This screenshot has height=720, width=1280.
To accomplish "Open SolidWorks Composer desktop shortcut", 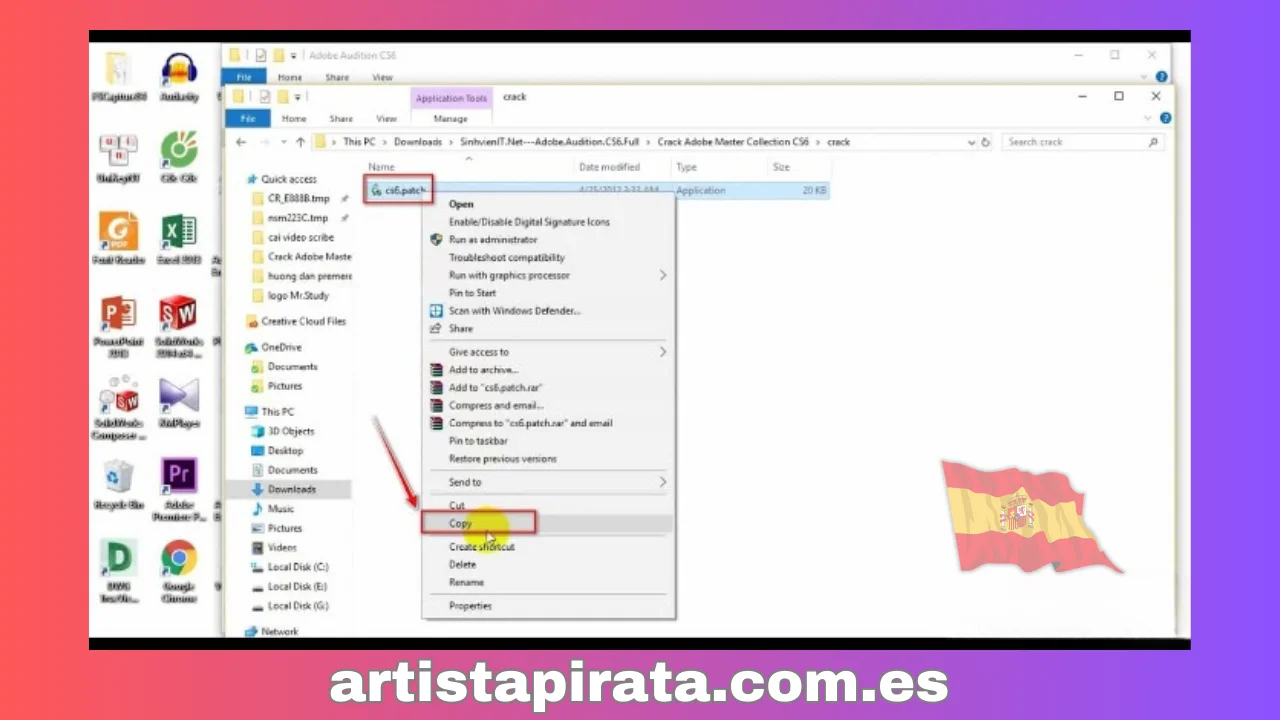I will coord(118,408).
